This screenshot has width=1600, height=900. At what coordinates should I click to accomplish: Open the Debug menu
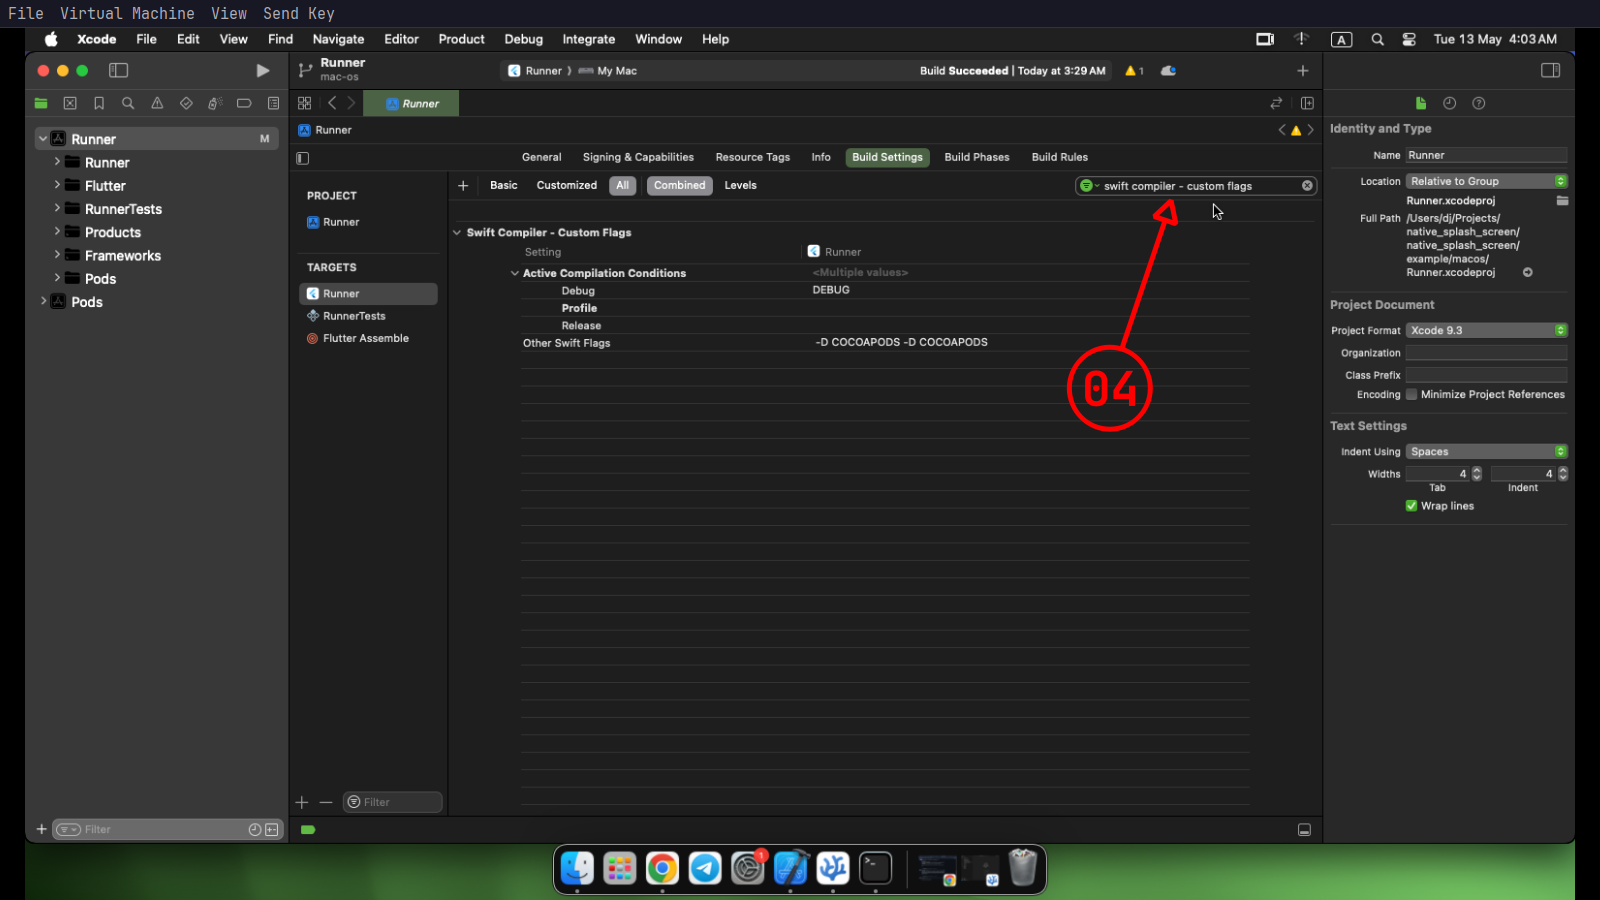(523, 39)
